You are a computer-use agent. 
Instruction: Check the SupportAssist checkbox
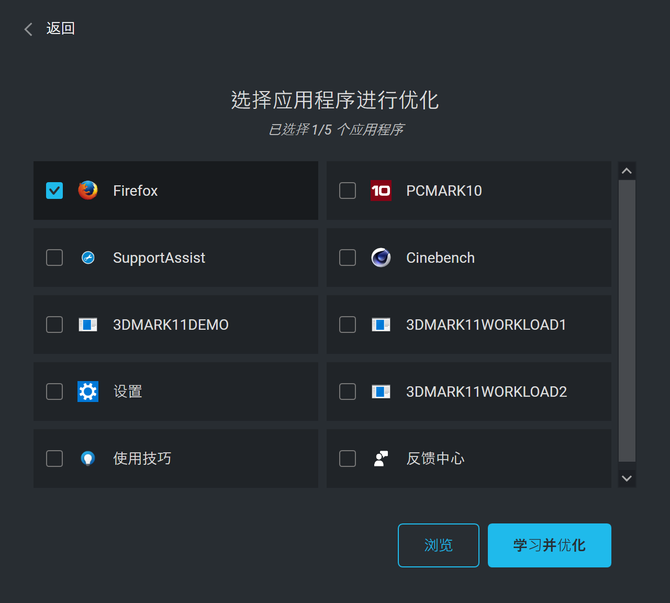(54, 257)
